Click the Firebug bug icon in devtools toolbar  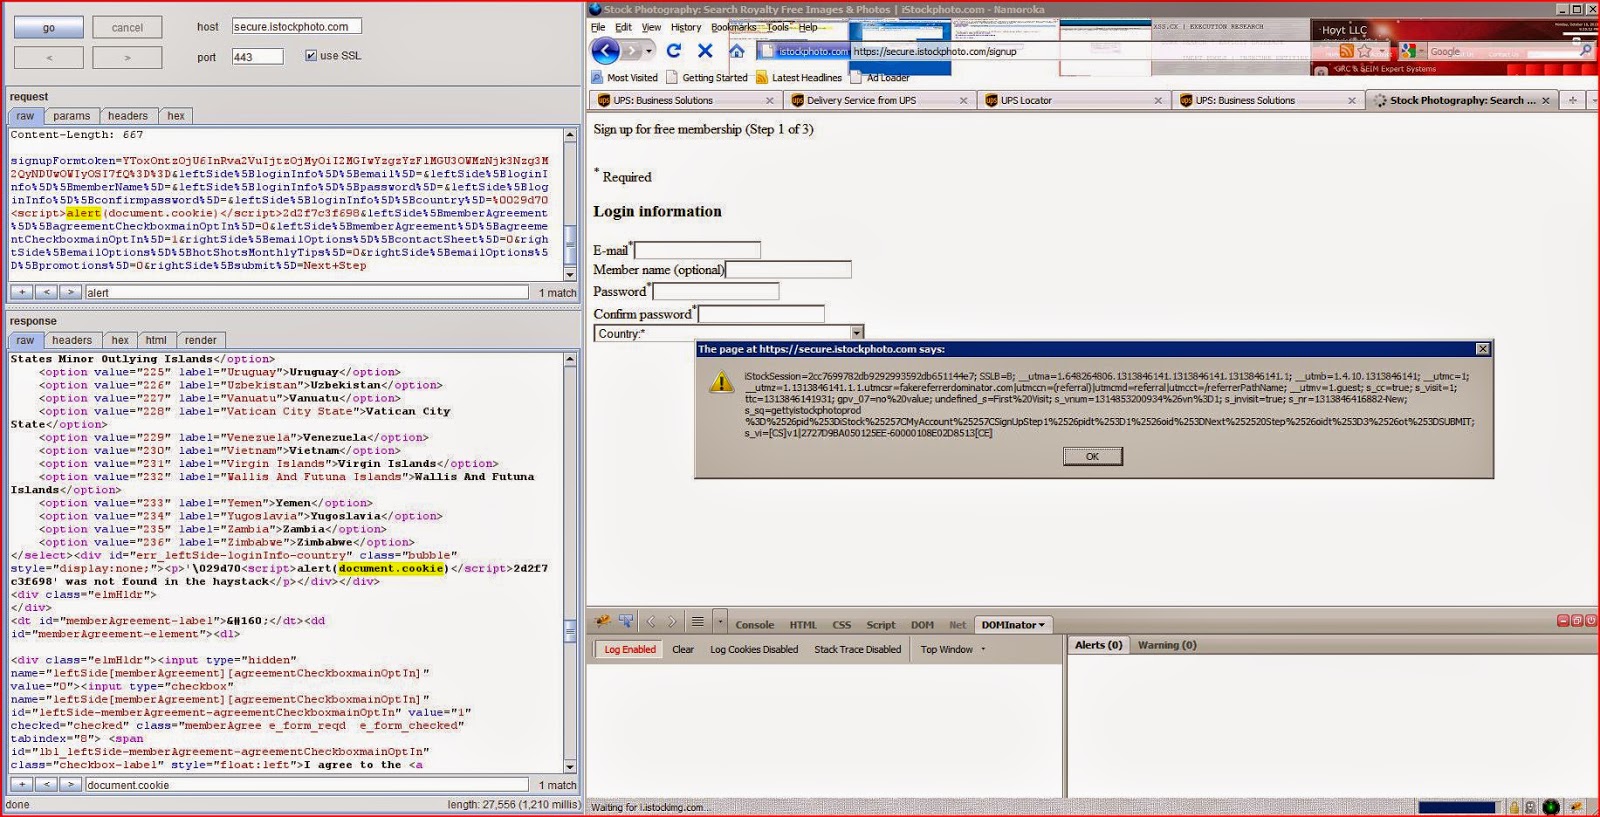click(x=603, y=622)
